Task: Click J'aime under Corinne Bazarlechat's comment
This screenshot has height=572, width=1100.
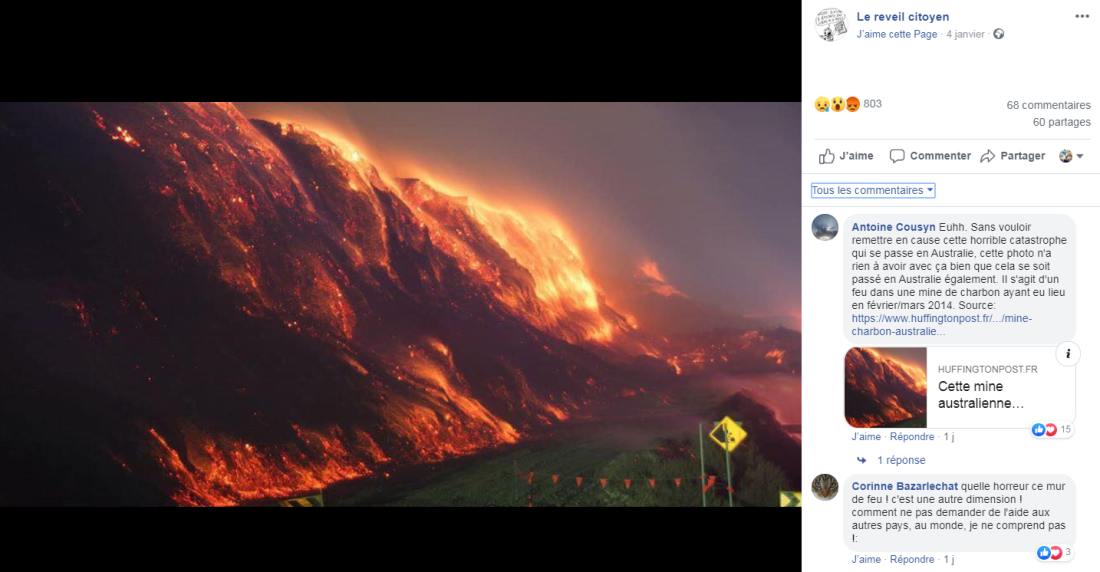Action: click(866, 559)
